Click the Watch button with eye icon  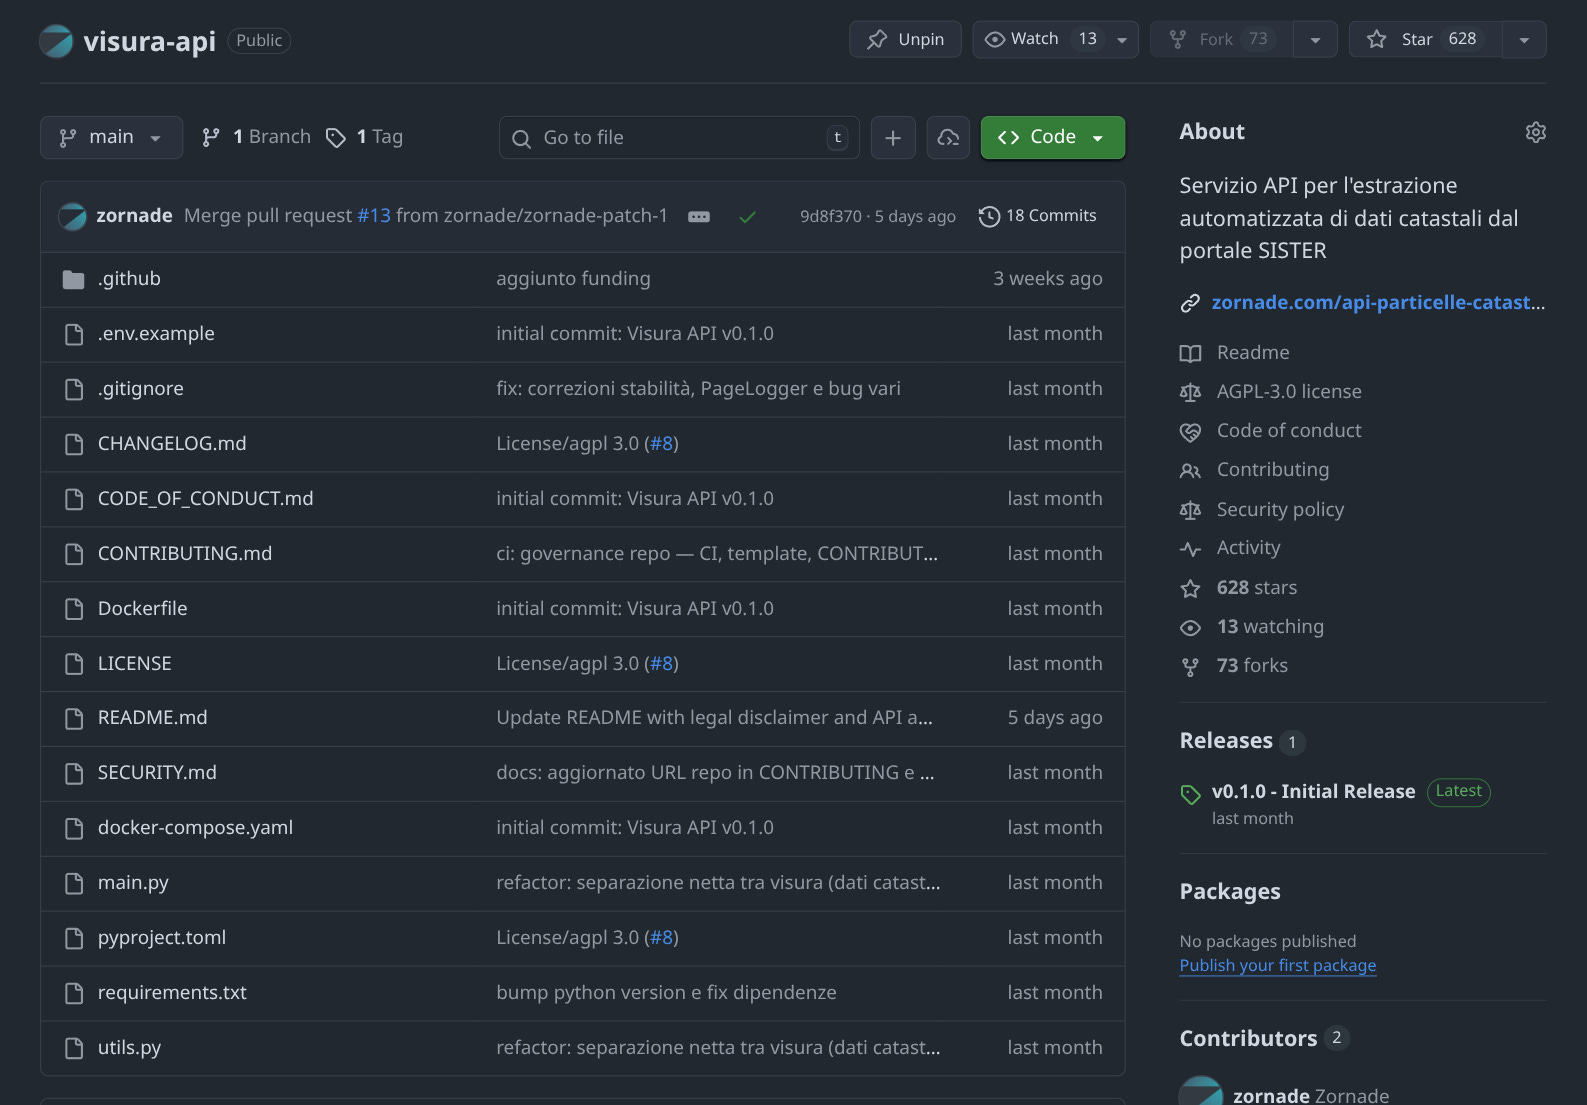click(x=1039, y=39)
